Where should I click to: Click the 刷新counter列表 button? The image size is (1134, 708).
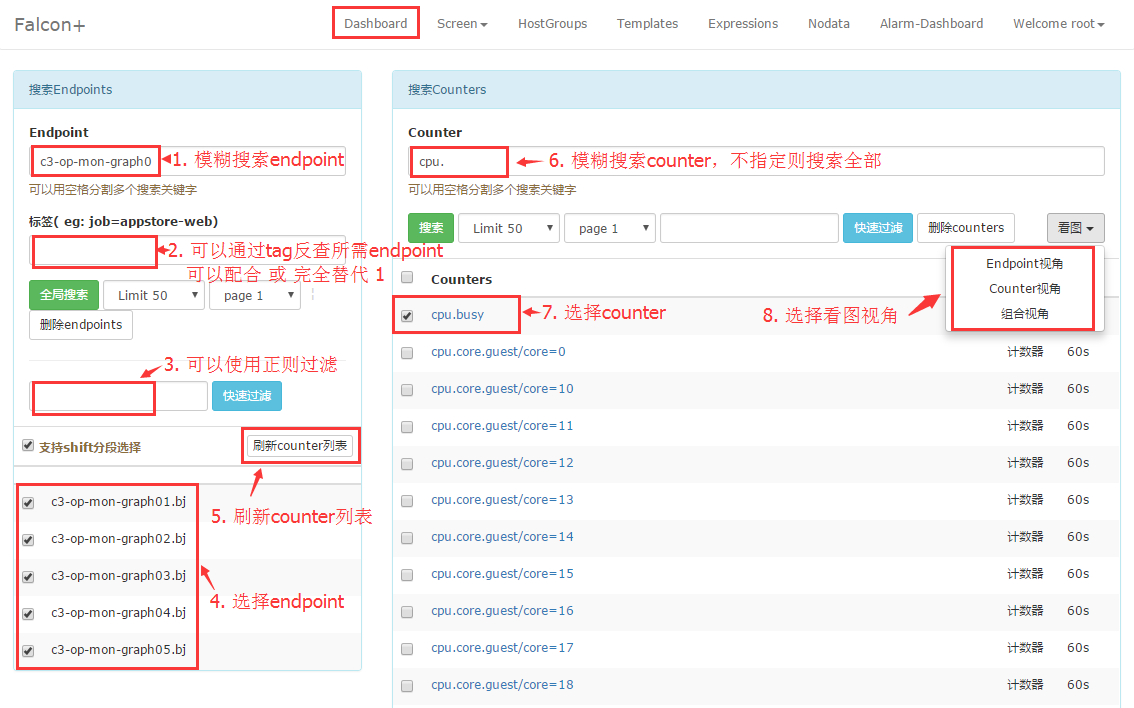[x=300, y=445]
